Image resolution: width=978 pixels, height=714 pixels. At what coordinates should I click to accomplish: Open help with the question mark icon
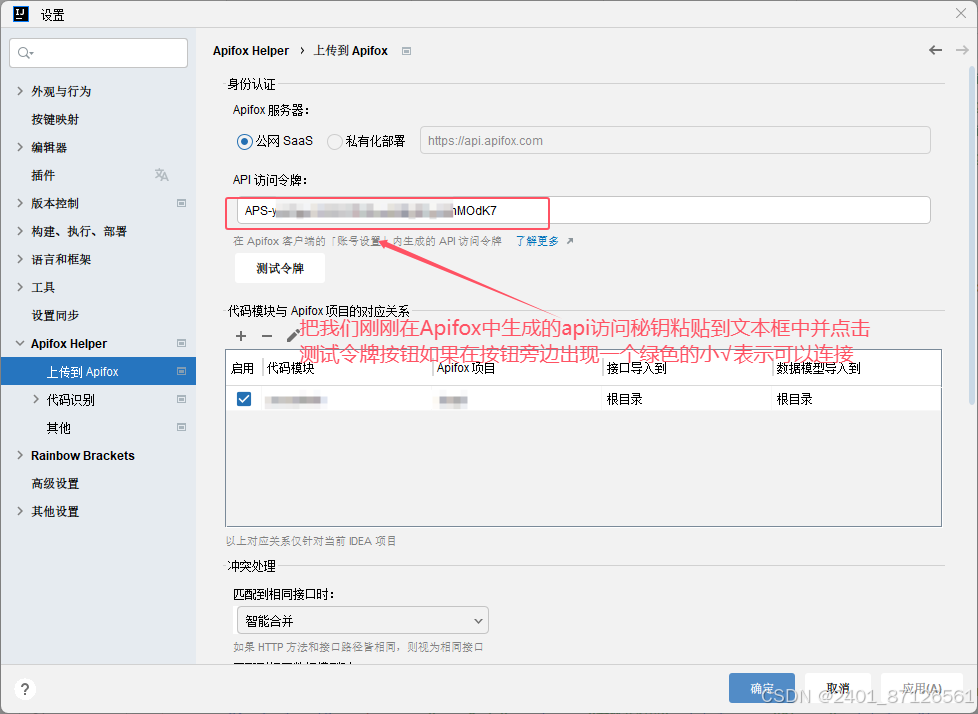coord(24,689)
